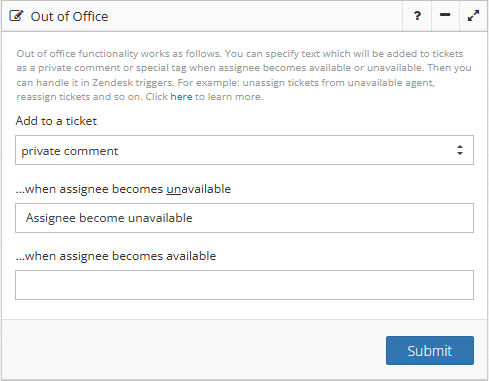
Task: Focus the 'Assignee become unavailable' text field
Action: 244,218
